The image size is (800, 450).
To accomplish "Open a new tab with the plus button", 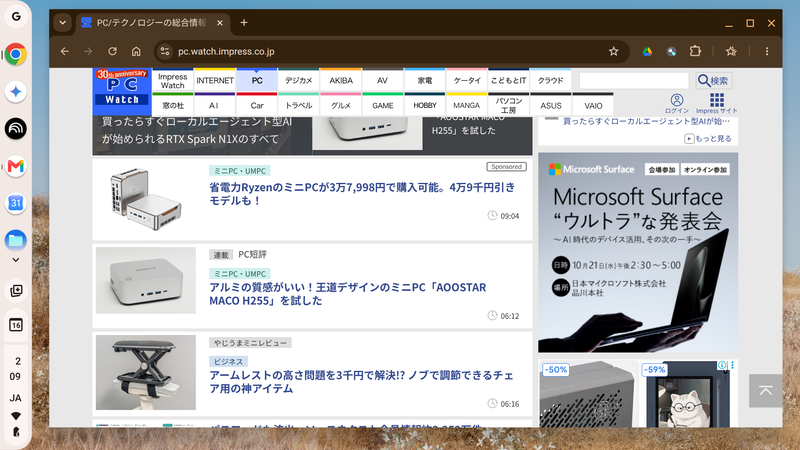I will [244, 22].
